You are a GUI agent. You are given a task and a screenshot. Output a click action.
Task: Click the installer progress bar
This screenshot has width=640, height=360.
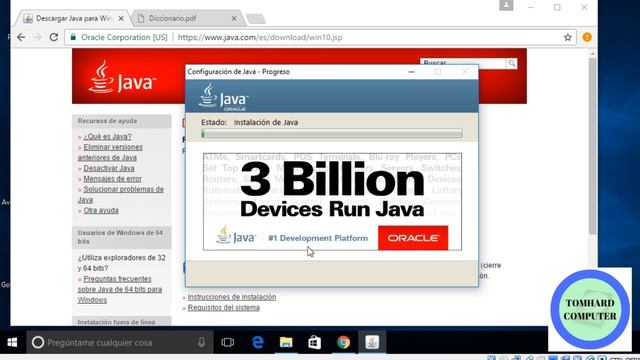331,133
